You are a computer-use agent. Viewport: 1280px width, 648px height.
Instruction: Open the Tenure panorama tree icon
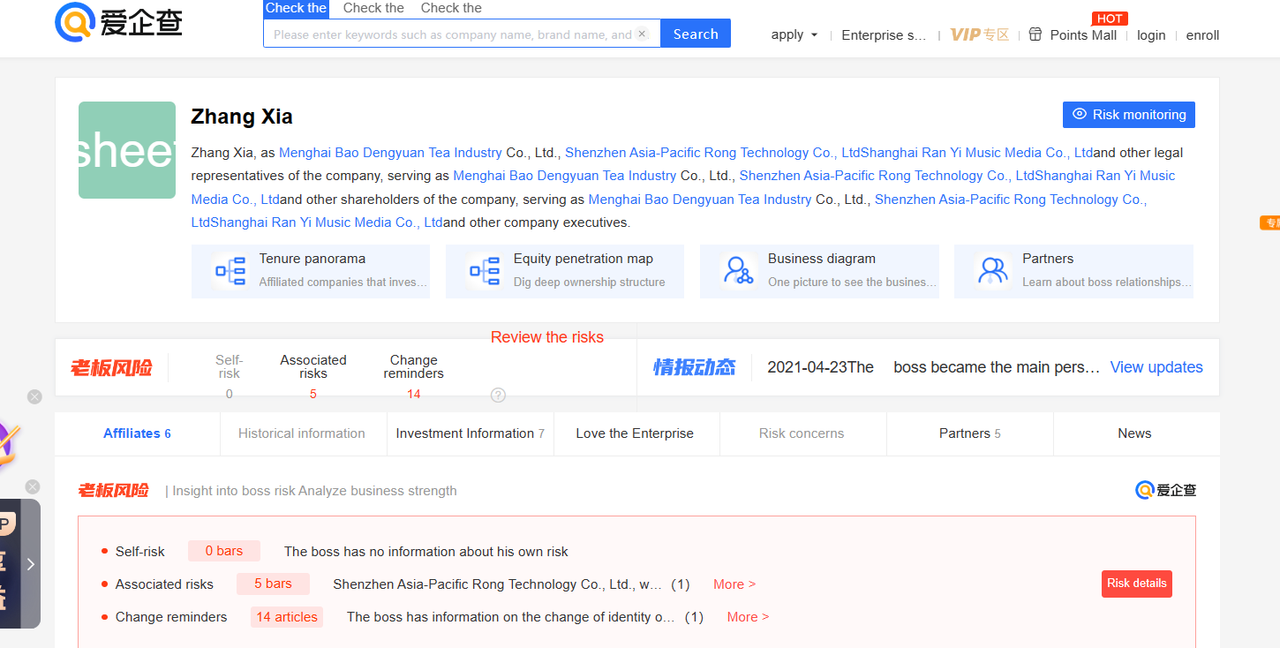[x=231, y=271]
